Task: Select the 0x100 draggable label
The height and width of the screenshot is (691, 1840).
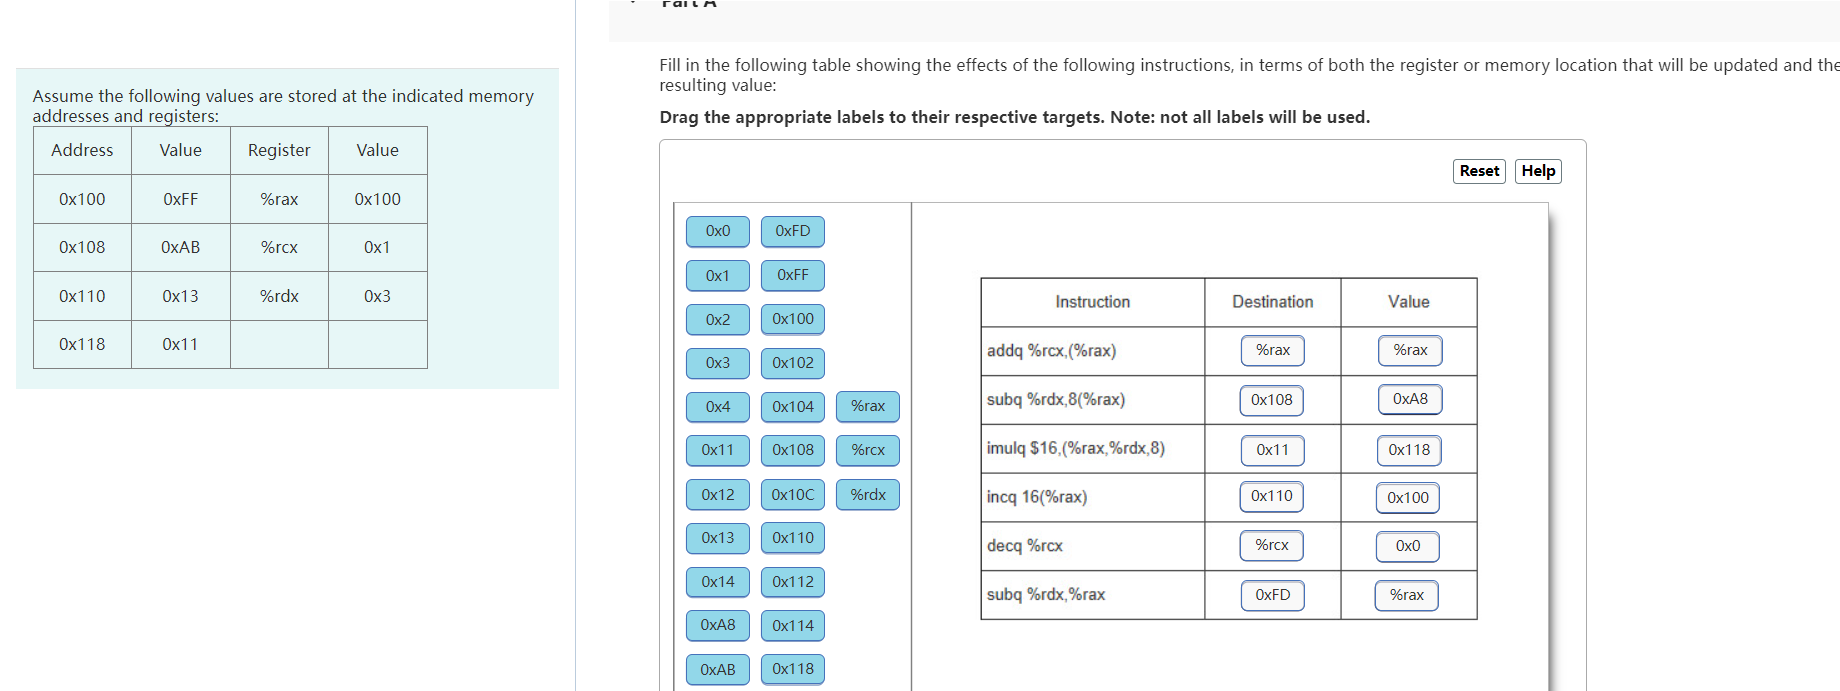Action: click(792, 319)
